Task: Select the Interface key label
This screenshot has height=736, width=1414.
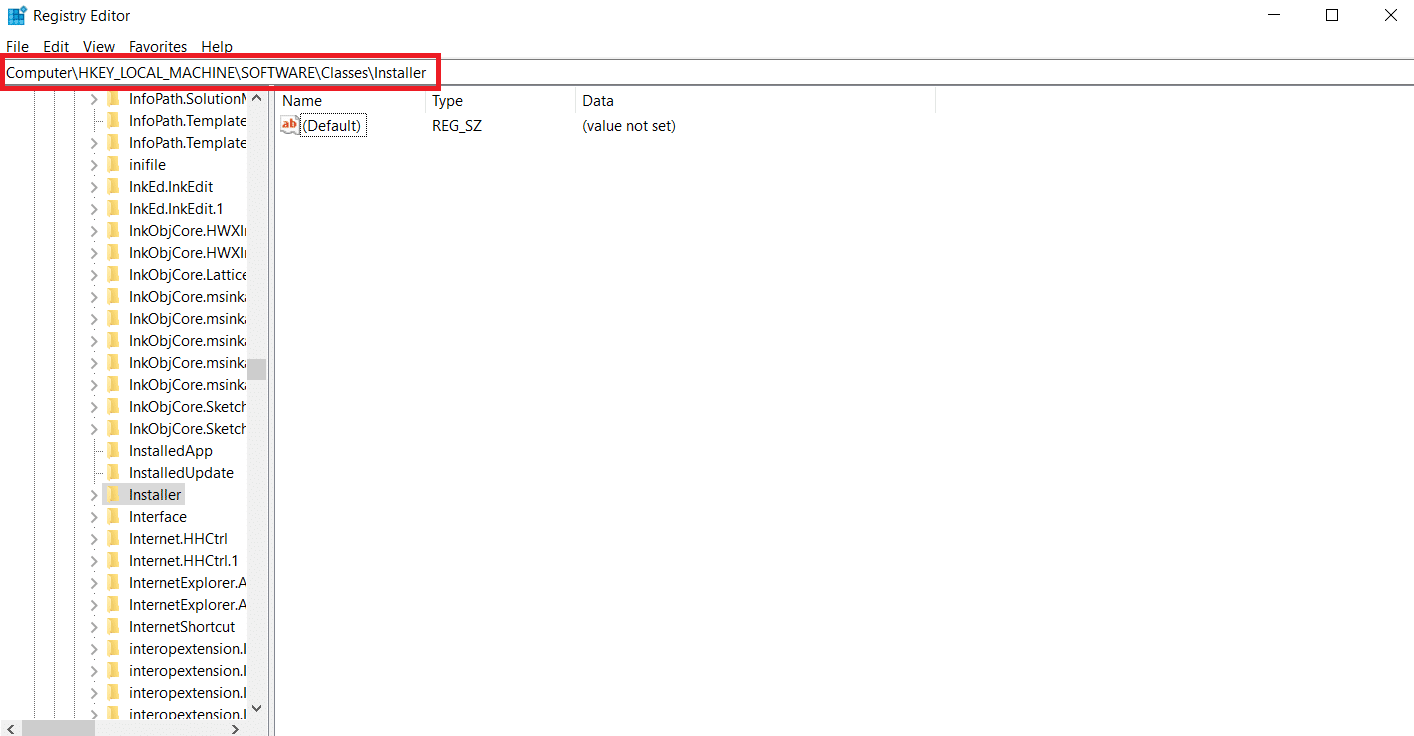Action: click(158, 516)
